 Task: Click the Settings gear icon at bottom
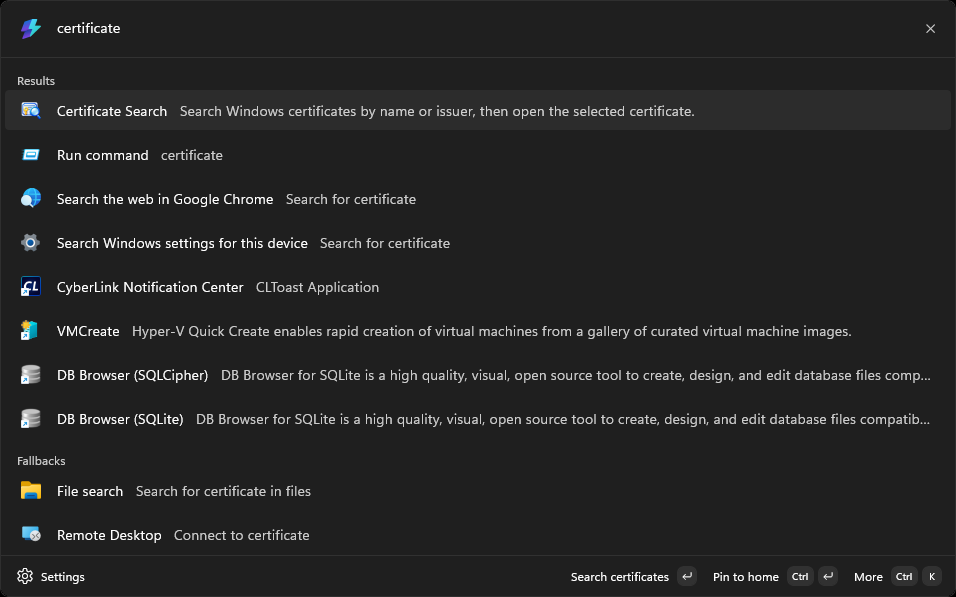click(x=25, y=576)
